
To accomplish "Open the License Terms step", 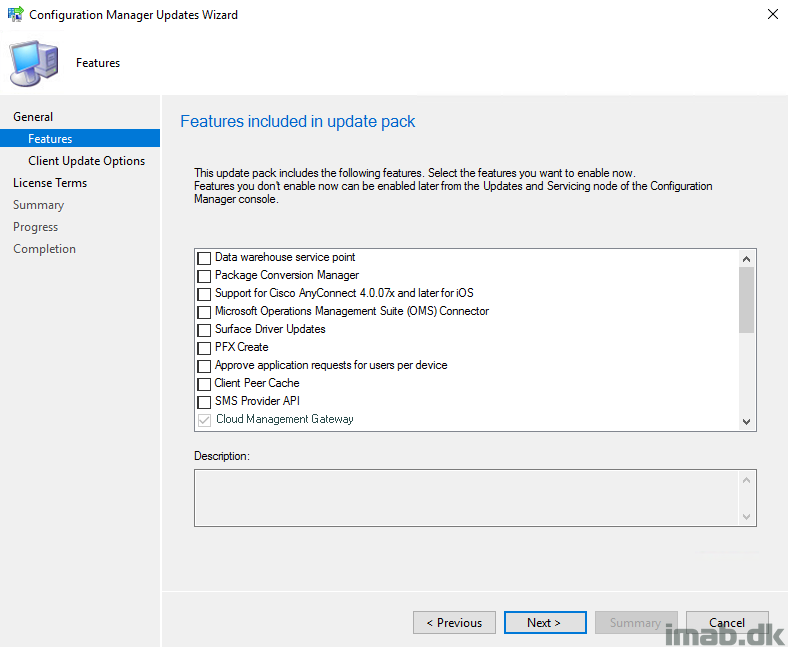I will (50, 183).
